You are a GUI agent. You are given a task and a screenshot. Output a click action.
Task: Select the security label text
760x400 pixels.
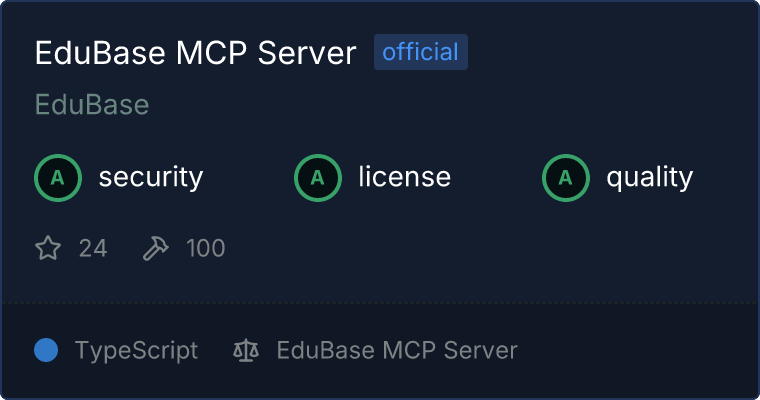[x=151, y=177]
